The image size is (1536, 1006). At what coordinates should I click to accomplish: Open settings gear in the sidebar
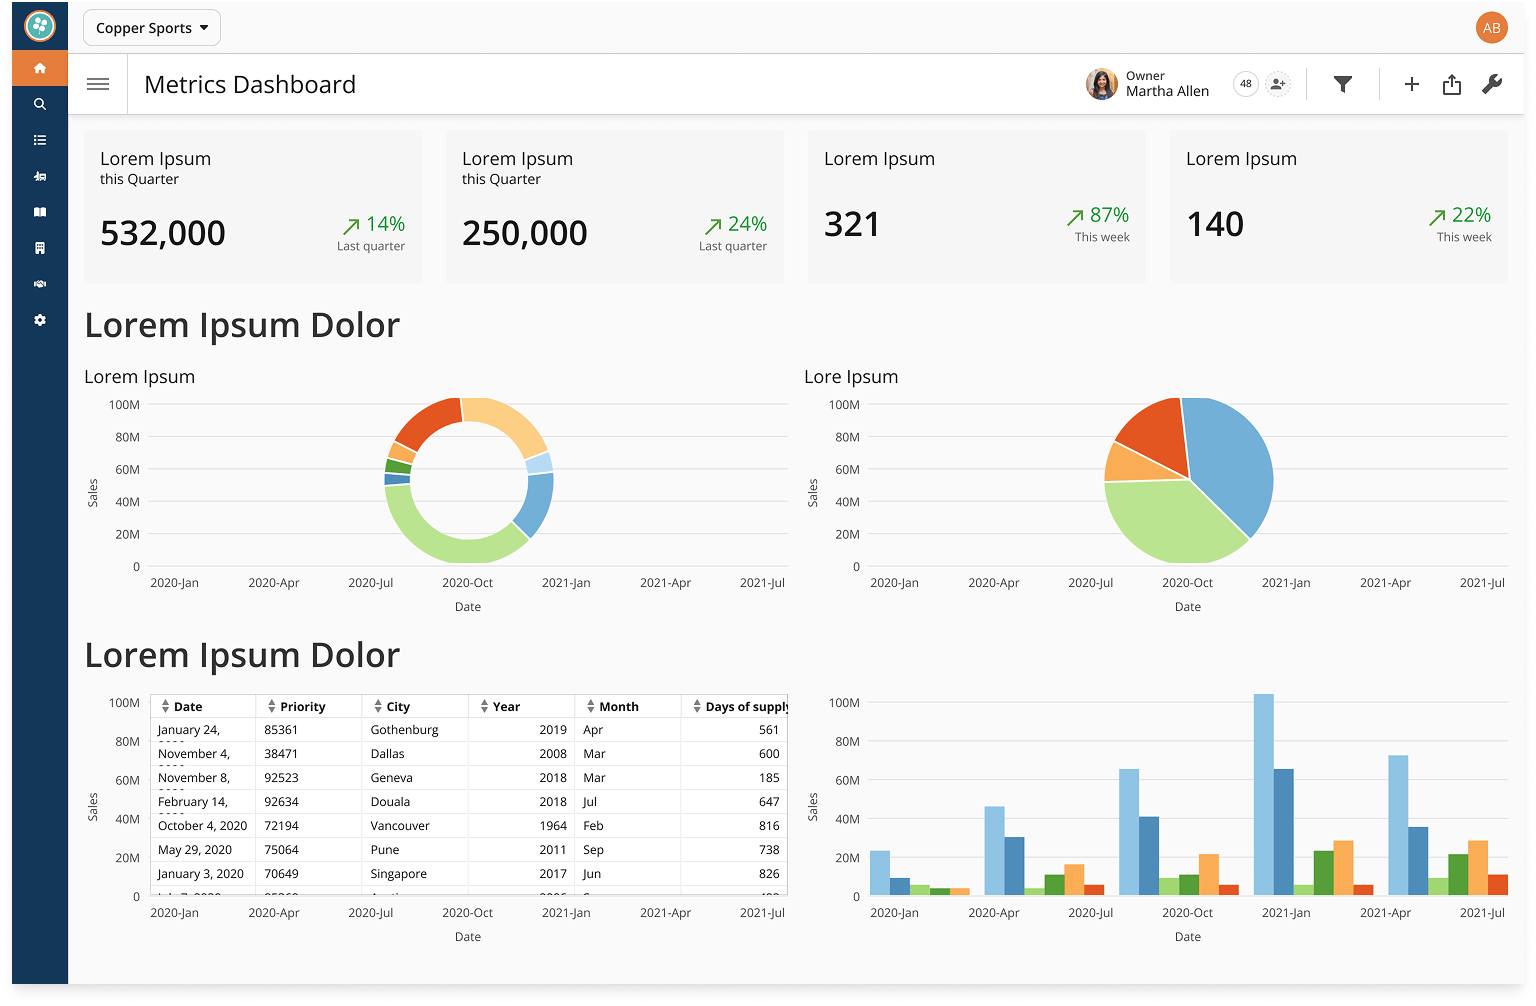click(x=40, y=320)
